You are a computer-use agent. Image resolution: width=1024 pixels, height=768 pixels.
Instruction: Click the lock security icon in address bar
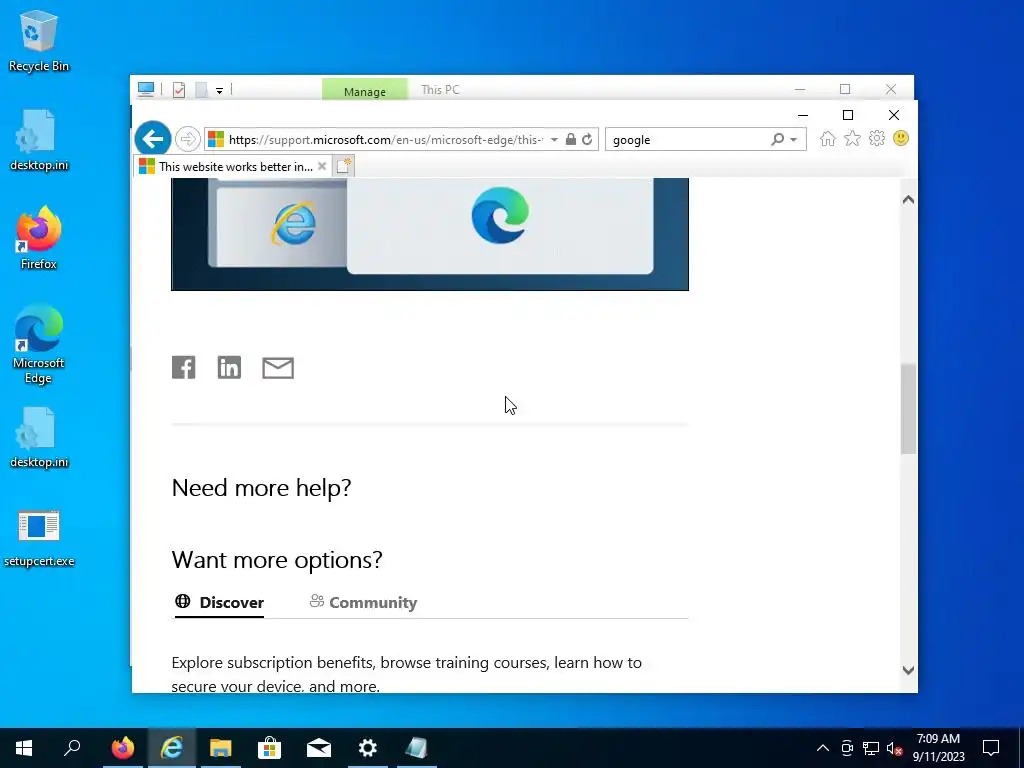click(571, 139)
